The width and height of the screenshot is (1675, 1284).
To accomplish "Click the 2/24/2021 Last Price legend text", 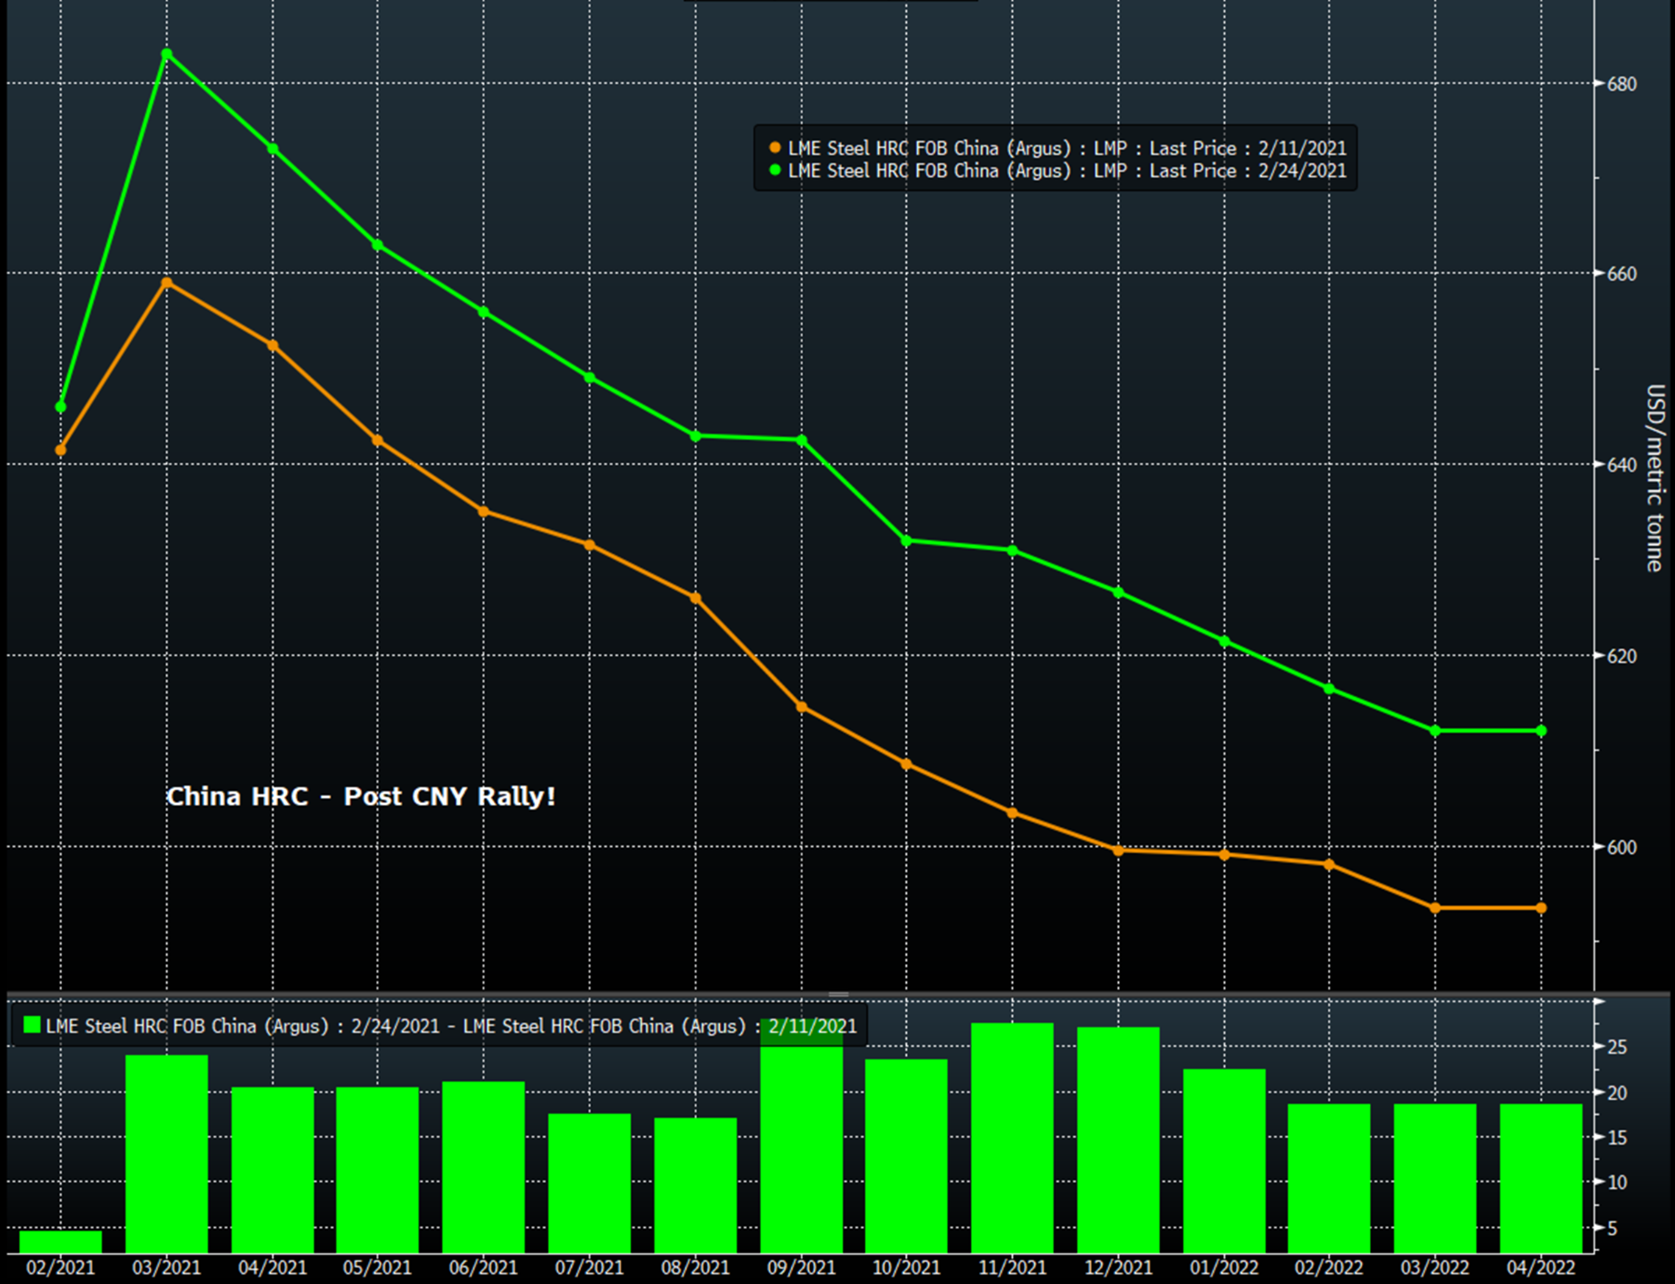I will tap(1067, 171).
